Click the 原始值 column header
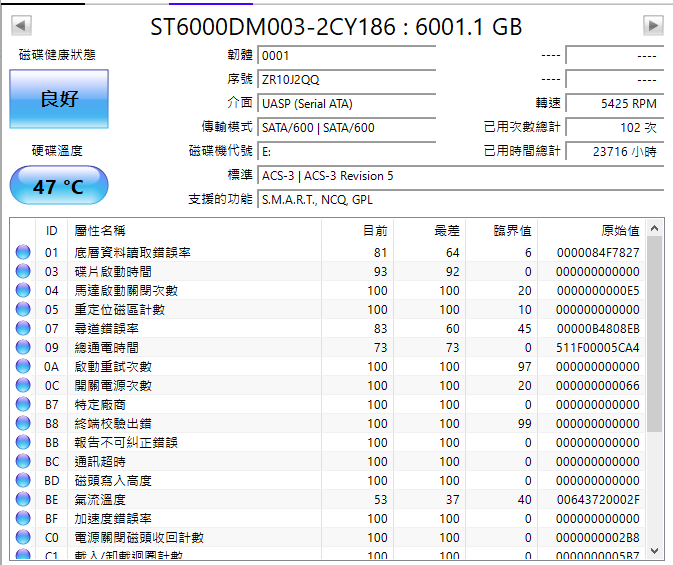Image resolution: width=673 pixels, height=565 pixels. (591, 231)
